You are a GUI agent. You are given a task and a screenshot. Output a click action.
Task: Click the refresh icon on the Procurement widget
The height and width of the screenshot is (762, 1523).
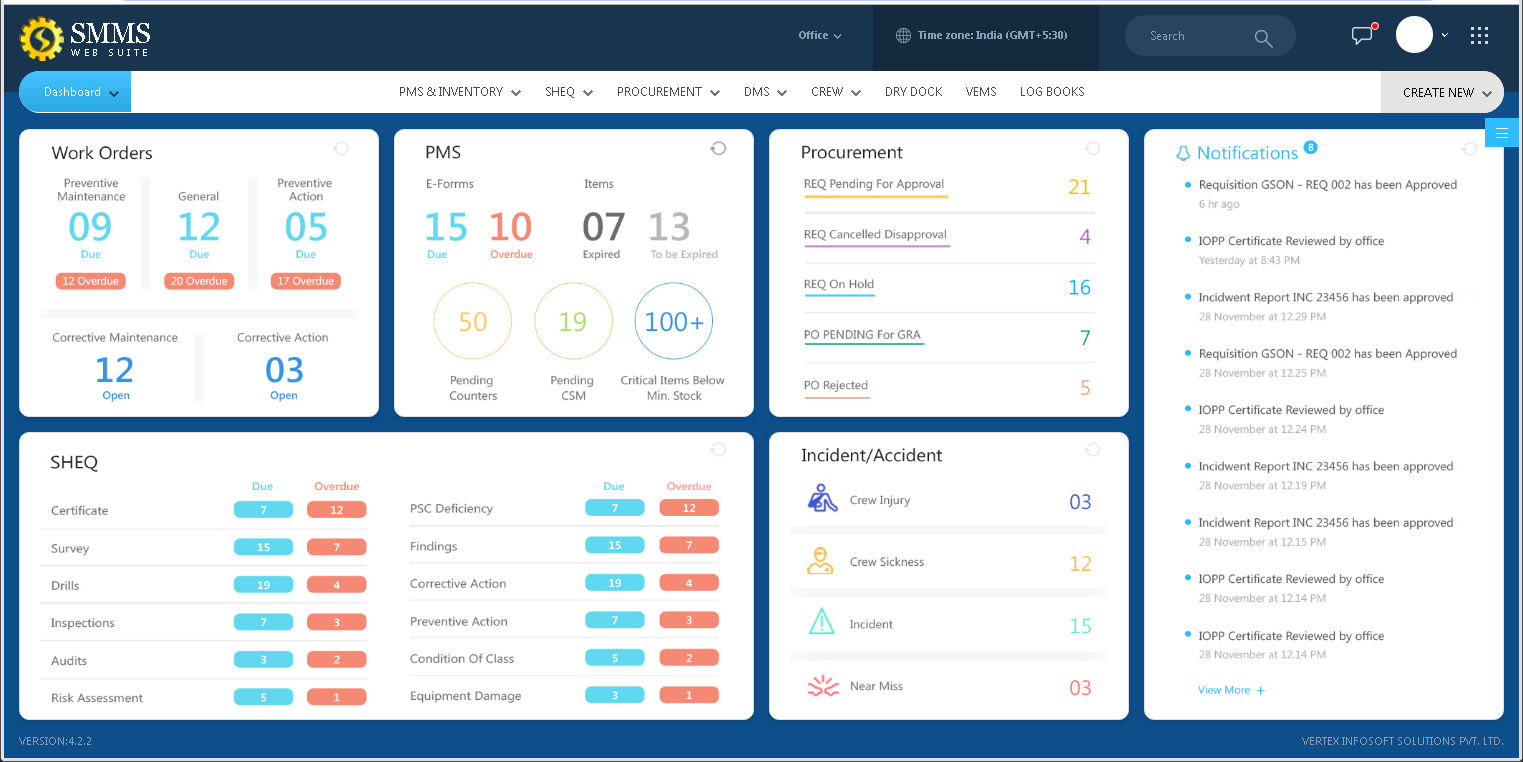pyautogui.click(x=1092, y=147)
